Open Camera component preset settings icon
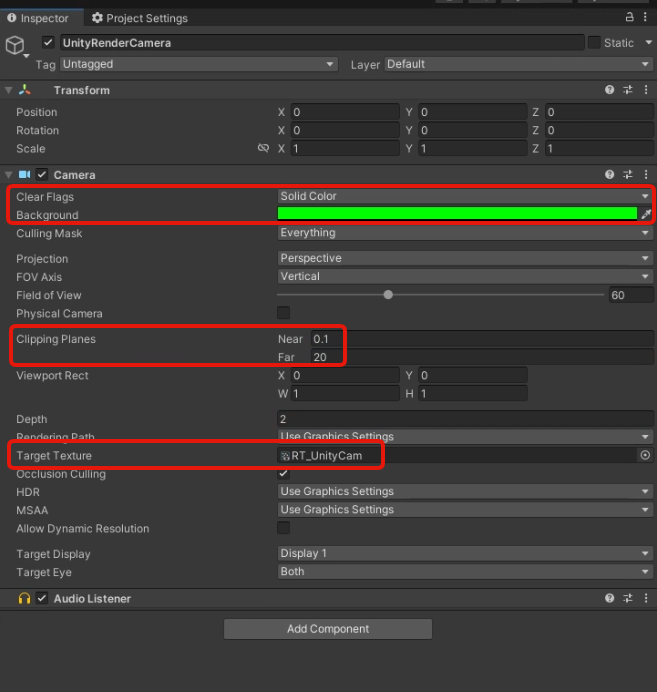Image resolution: width=657 pixels, height=692 pixels. click(628, 174)
